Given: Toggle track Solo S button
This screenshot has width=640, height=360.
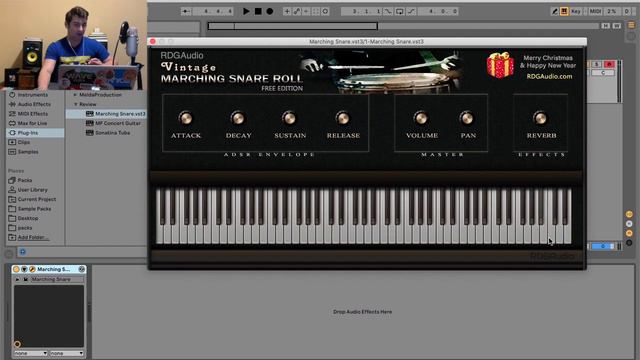Looking at the screenshot, I should (597, 64).
